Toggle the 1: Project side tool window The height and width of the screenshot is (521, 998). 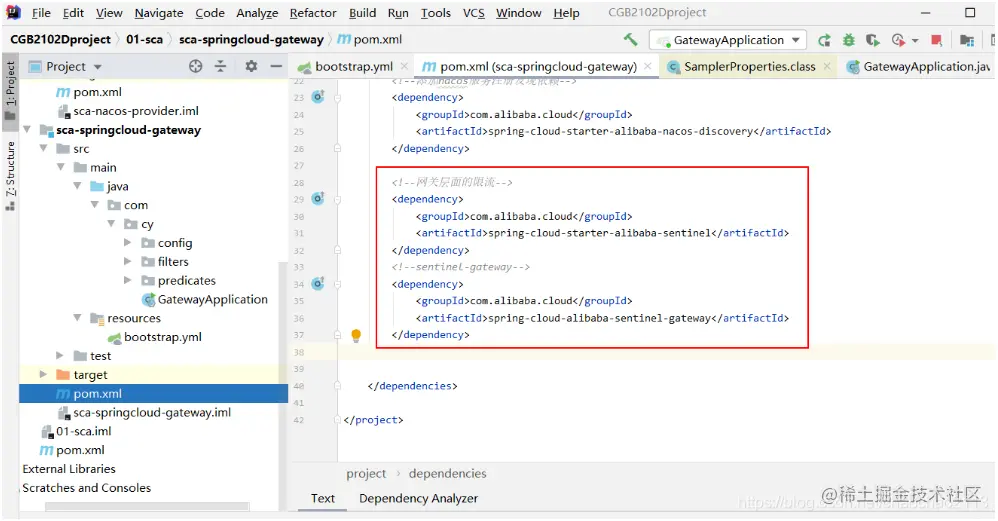pos(10,90)
